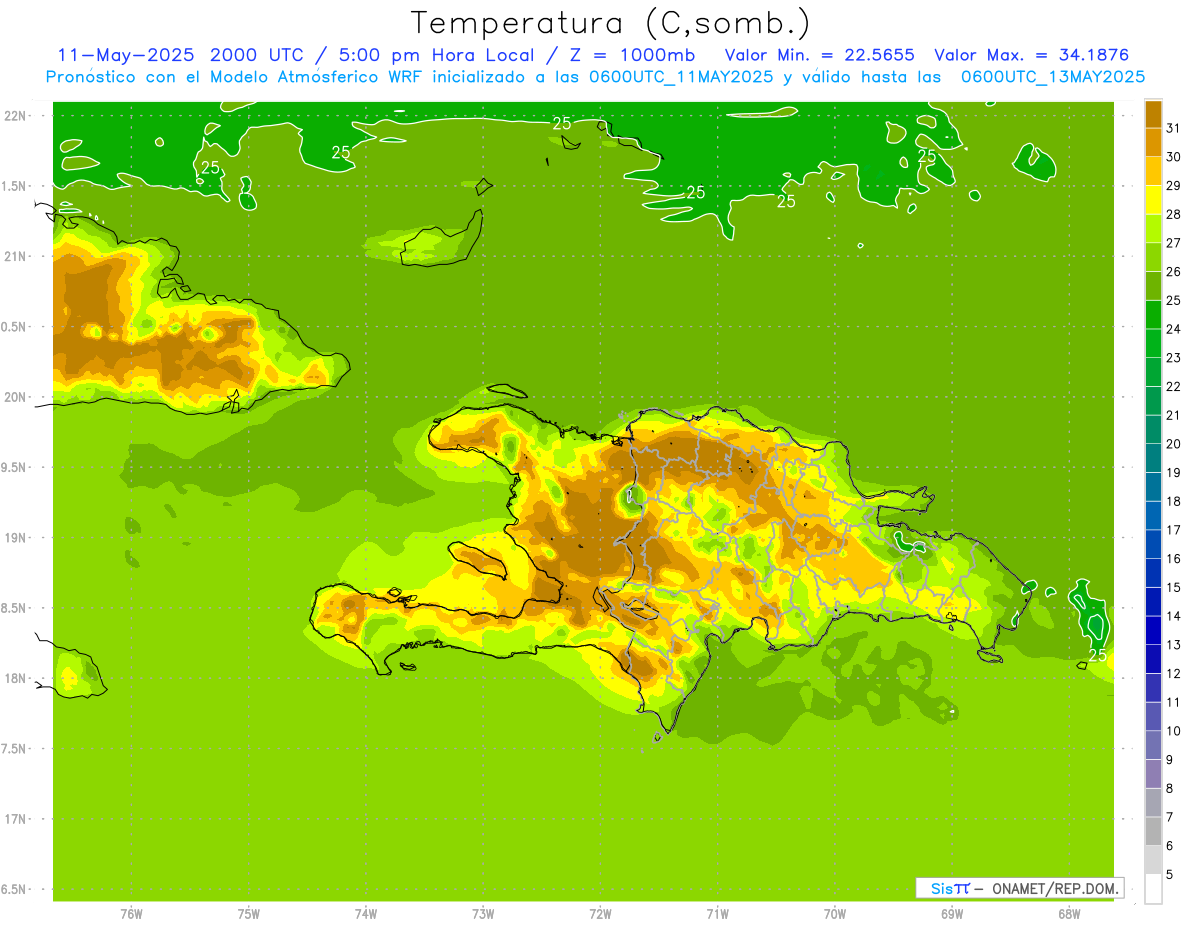Click the brown color bar segment above 31

point(1153,114)
